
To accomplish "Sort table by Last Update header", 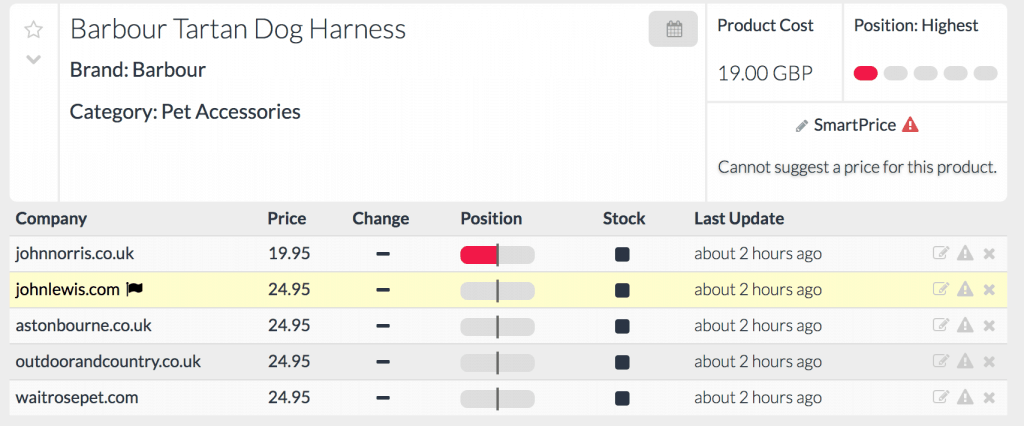I will [x=739, y=218].
